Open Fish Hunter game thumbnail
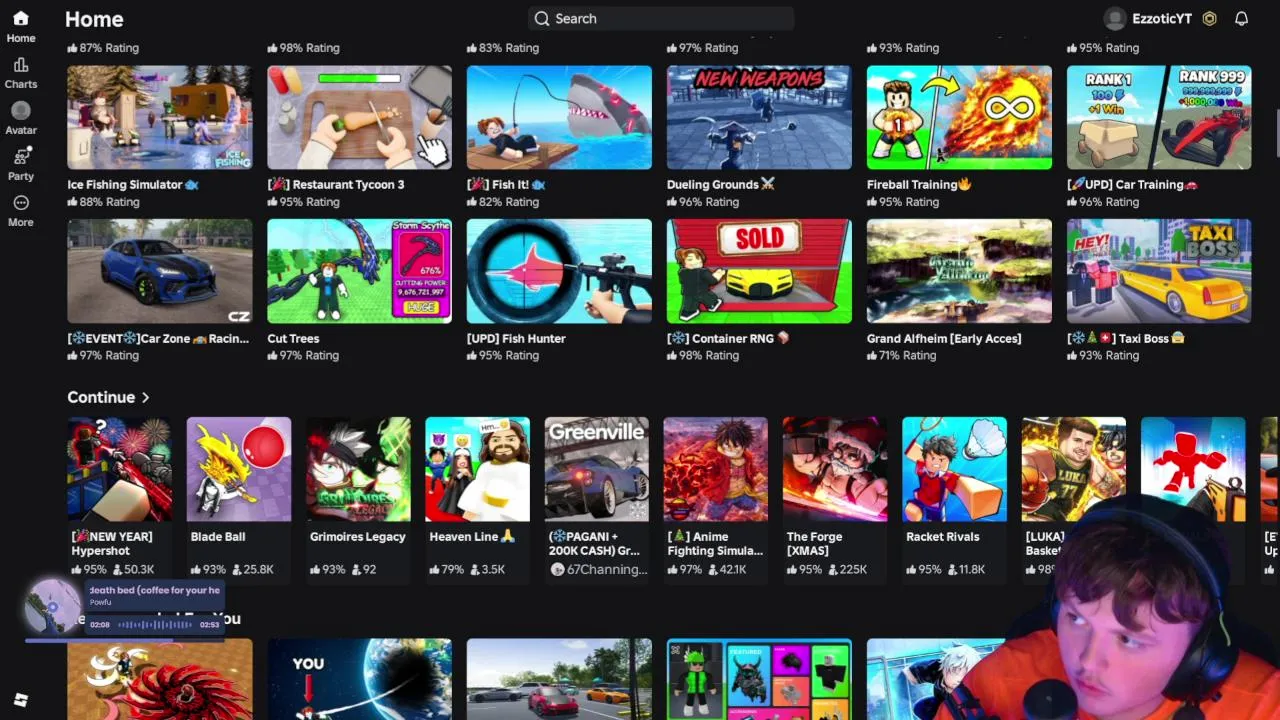Image resolution: width=1280 pixels, height=720 pixels. pyautogui.click(x=559, y=271)
